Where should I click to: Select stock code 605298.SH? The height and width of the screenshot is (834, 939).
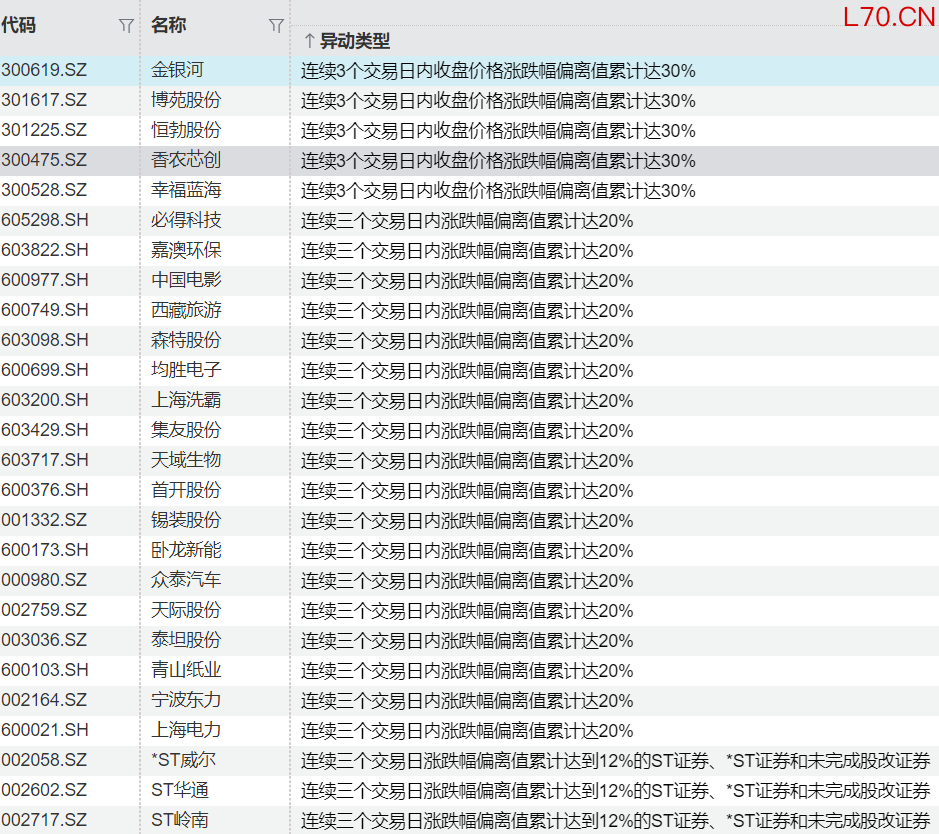click(x=45, y=220)
